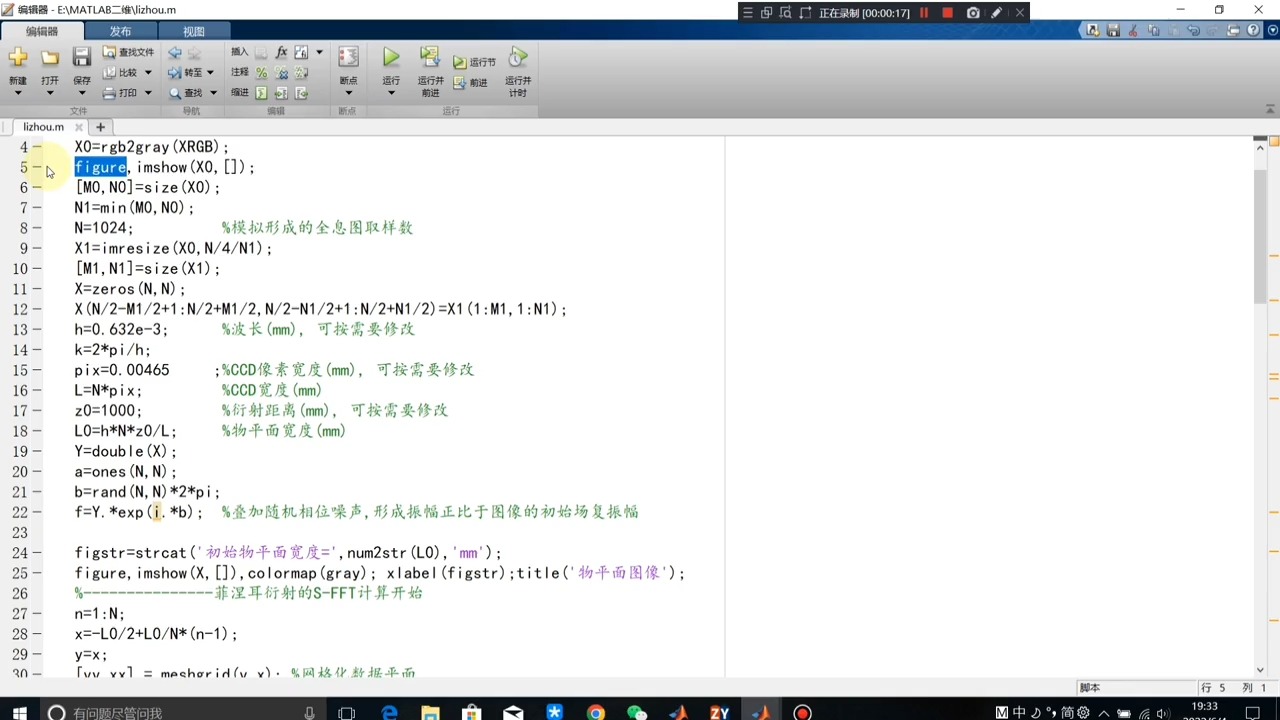Open help with question mark icon

pos(1253,31)
